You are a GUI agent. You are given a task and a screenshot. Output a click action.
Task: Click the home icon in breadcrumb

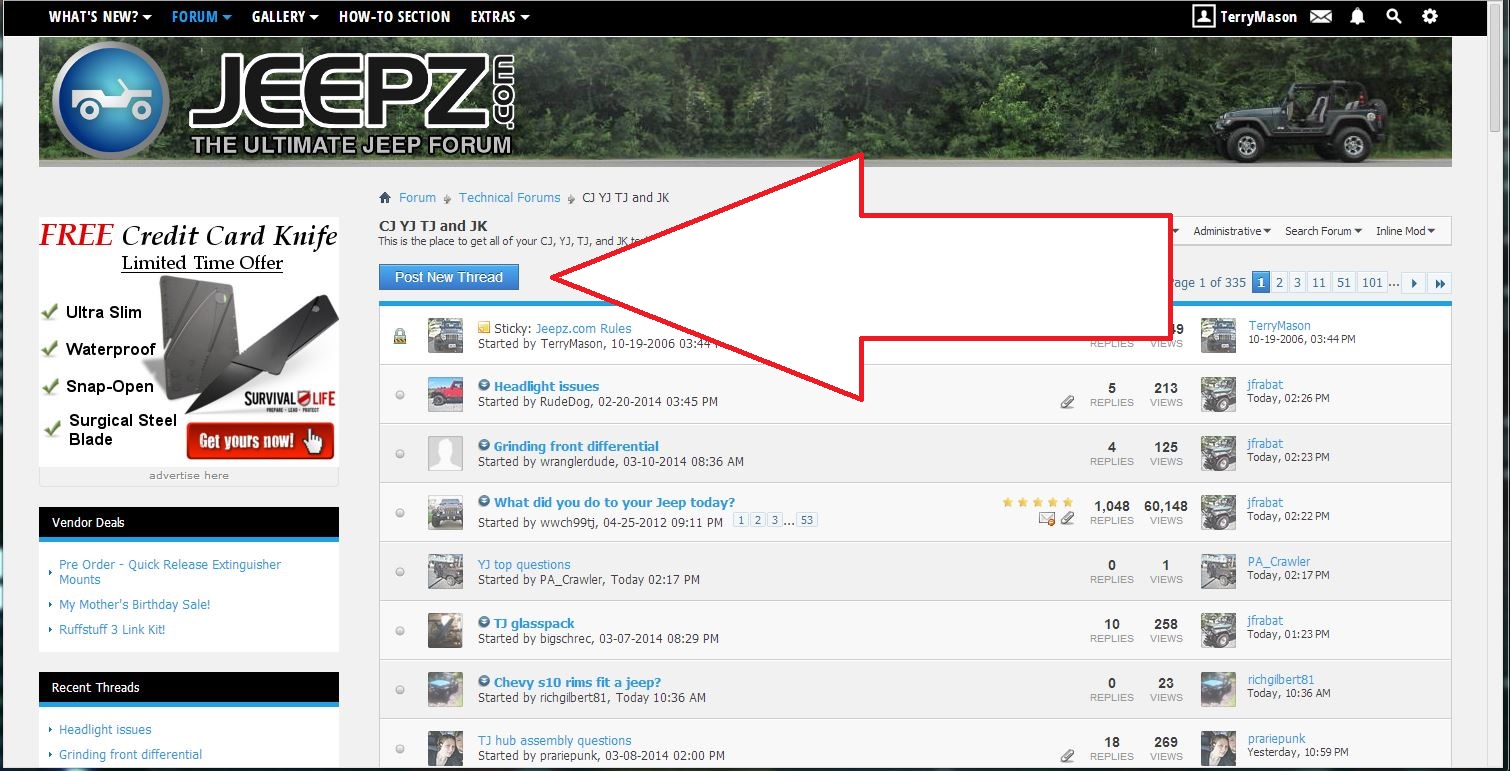[x=385, y=198]
